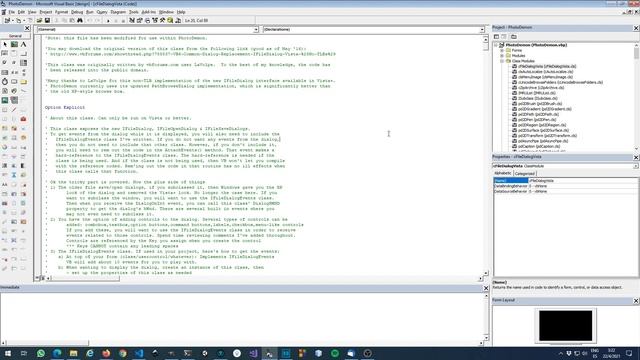This screenshot has width=640, height=360.
Task: Open the Add-Ins menu
Action: (x=148, y=12)
